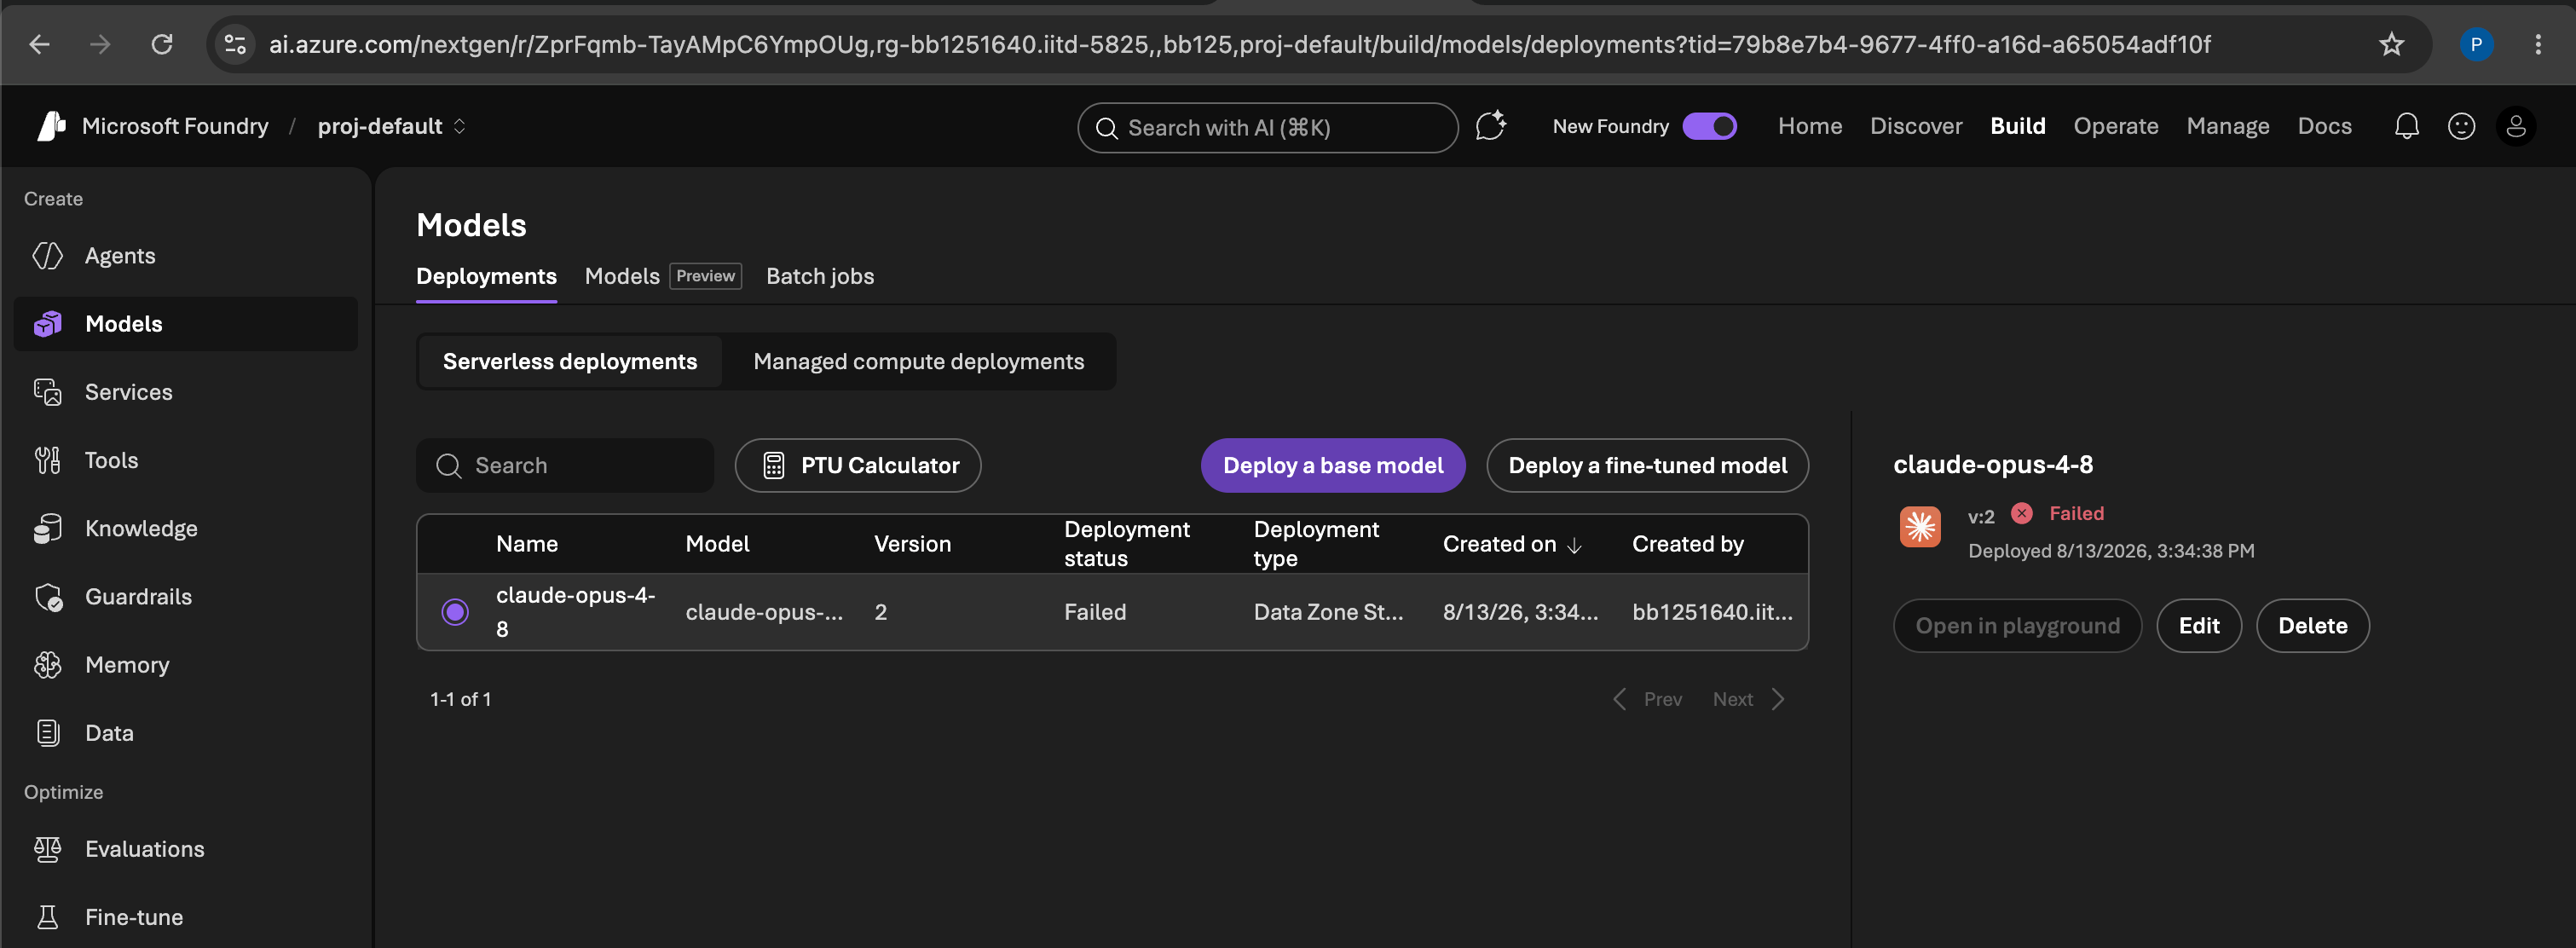Open the user account avatar icon
Viewport: 2576px width, 948px height.
pyautogui.click(x=2516, y=126)
